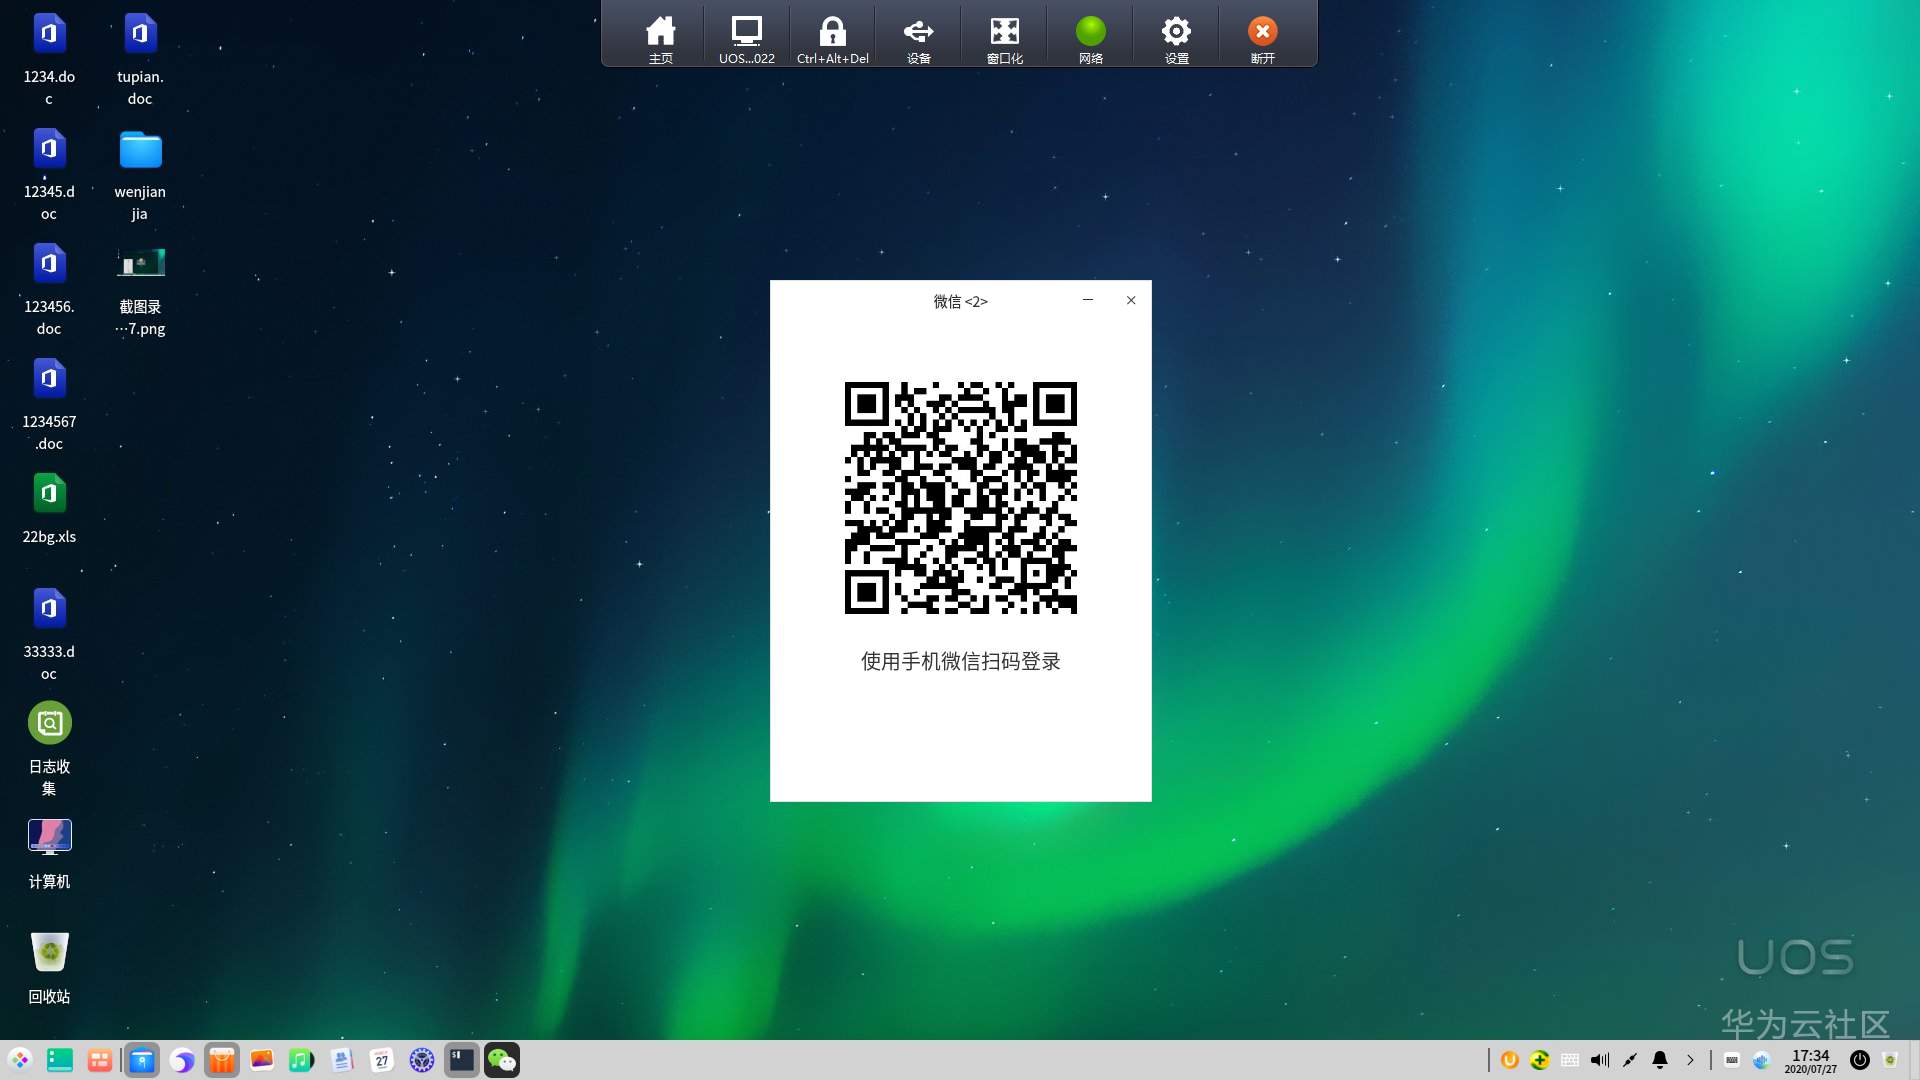Click the blue waveform tray icon
The image size is (1920, 1080).
(x=1761, y=1060)
